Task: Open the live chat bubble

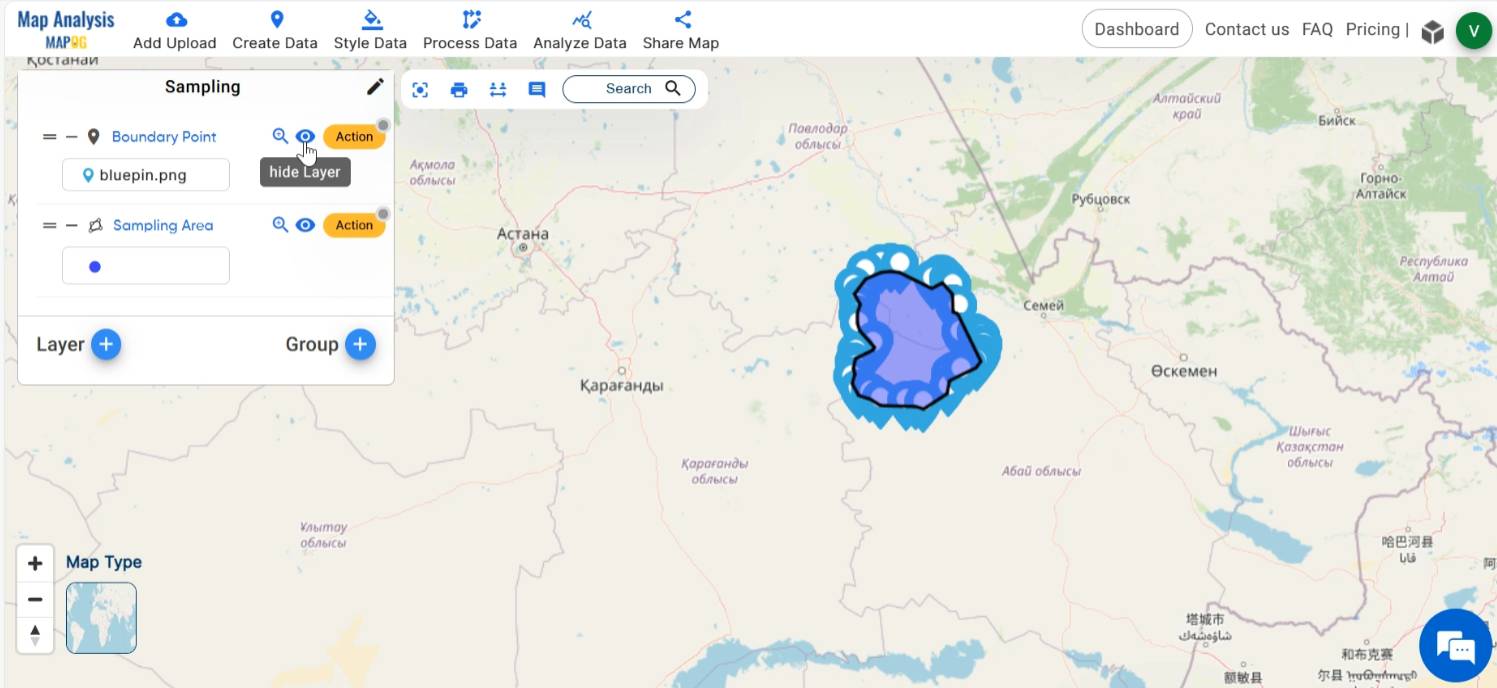Action: point(1455,645)
